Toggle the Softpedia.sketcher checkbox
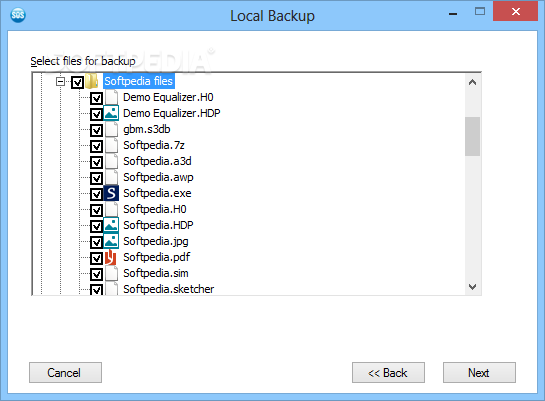Image resolution: width=545 pixels, height=401 pixels. pos(96,289)
